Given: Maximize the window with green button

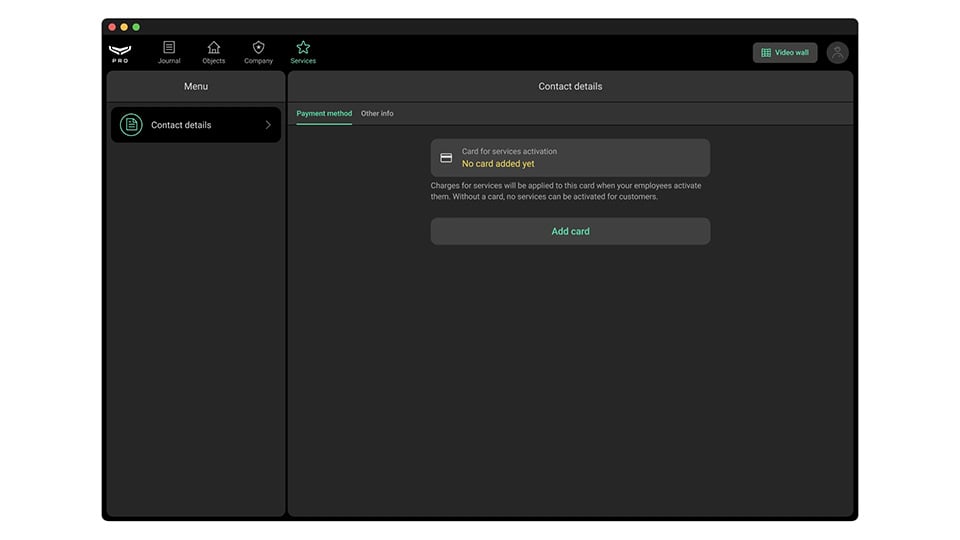Looking at the screenshot, I should click(136, 27).
